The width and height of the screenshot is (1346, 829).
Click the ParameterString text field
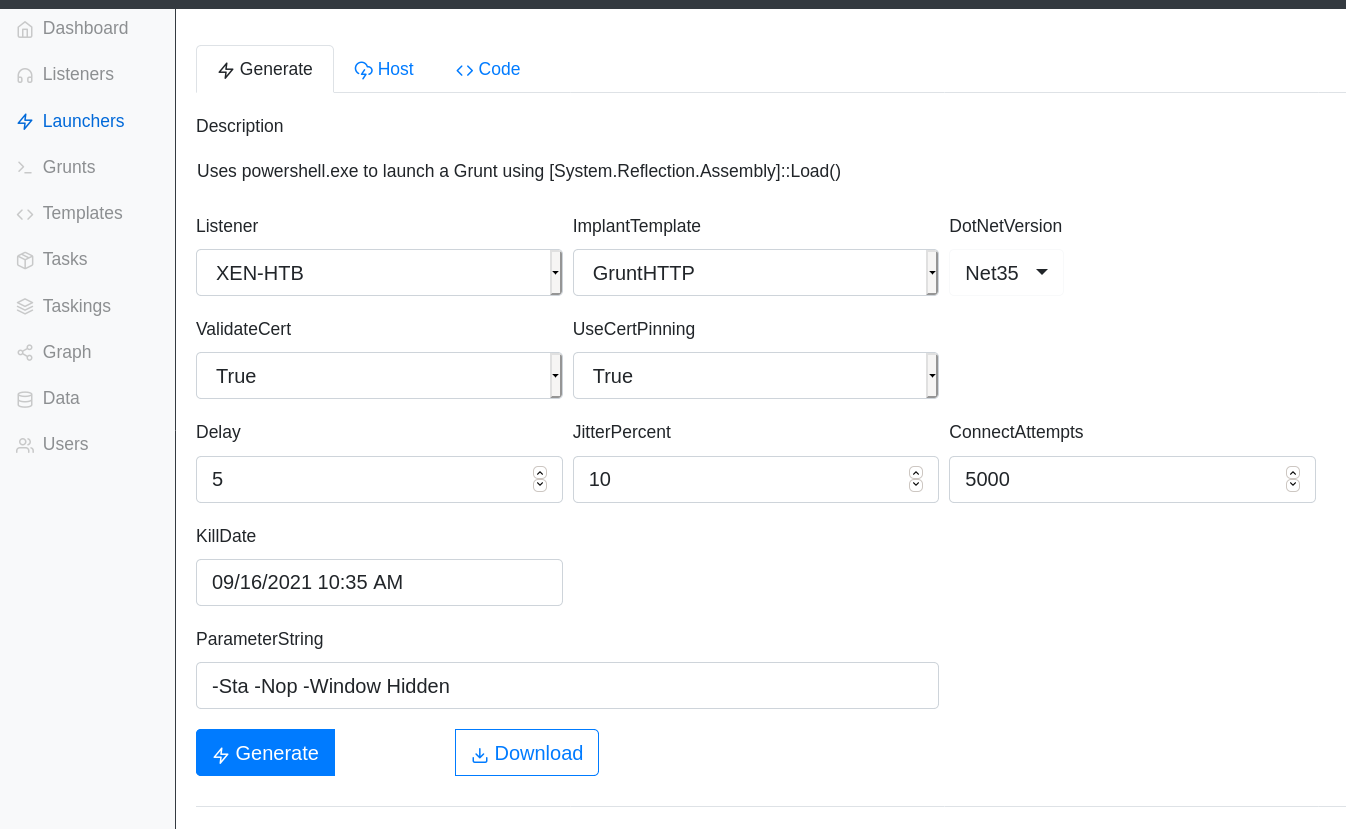coord(567,686)
